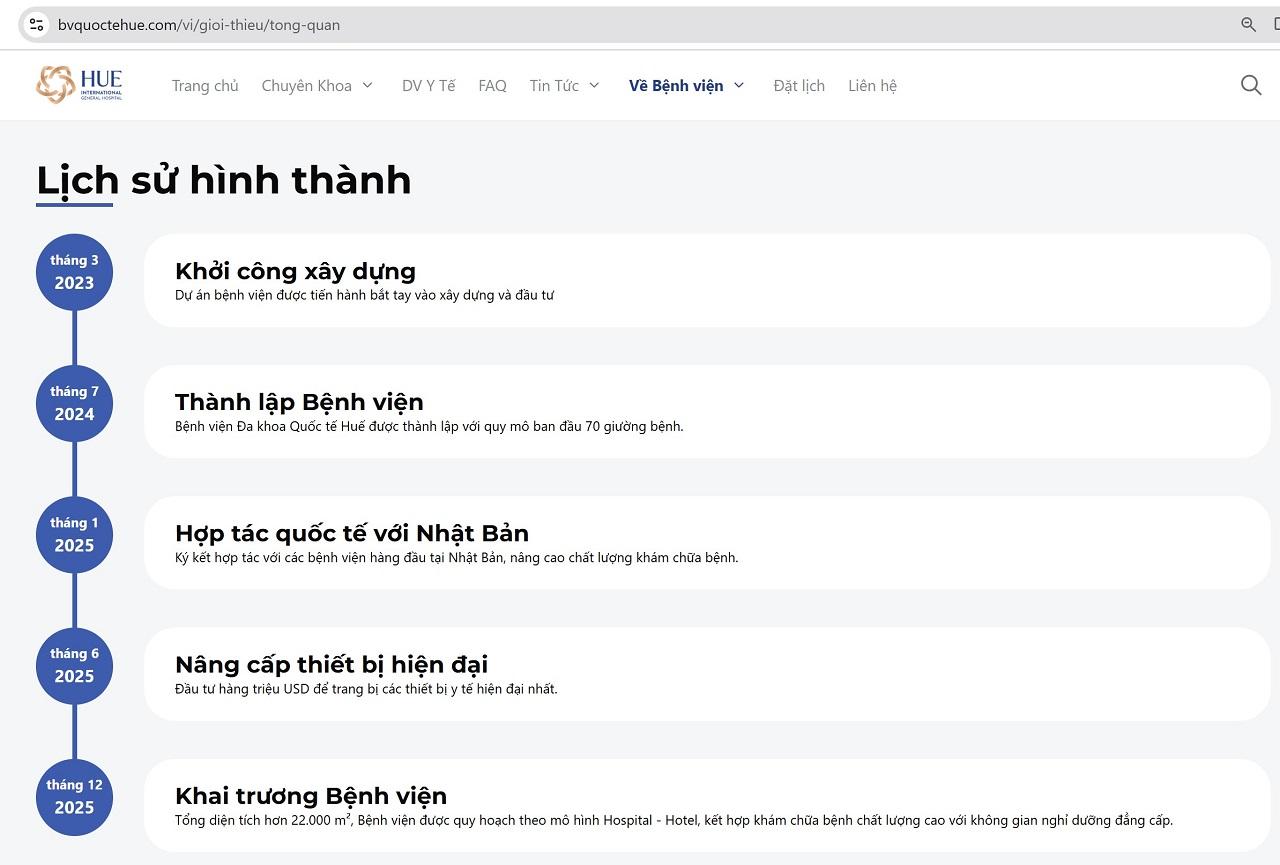Go to Trang chủ menu item
This screenshot has height=865, width=1280.
click(x=205, y=86)
